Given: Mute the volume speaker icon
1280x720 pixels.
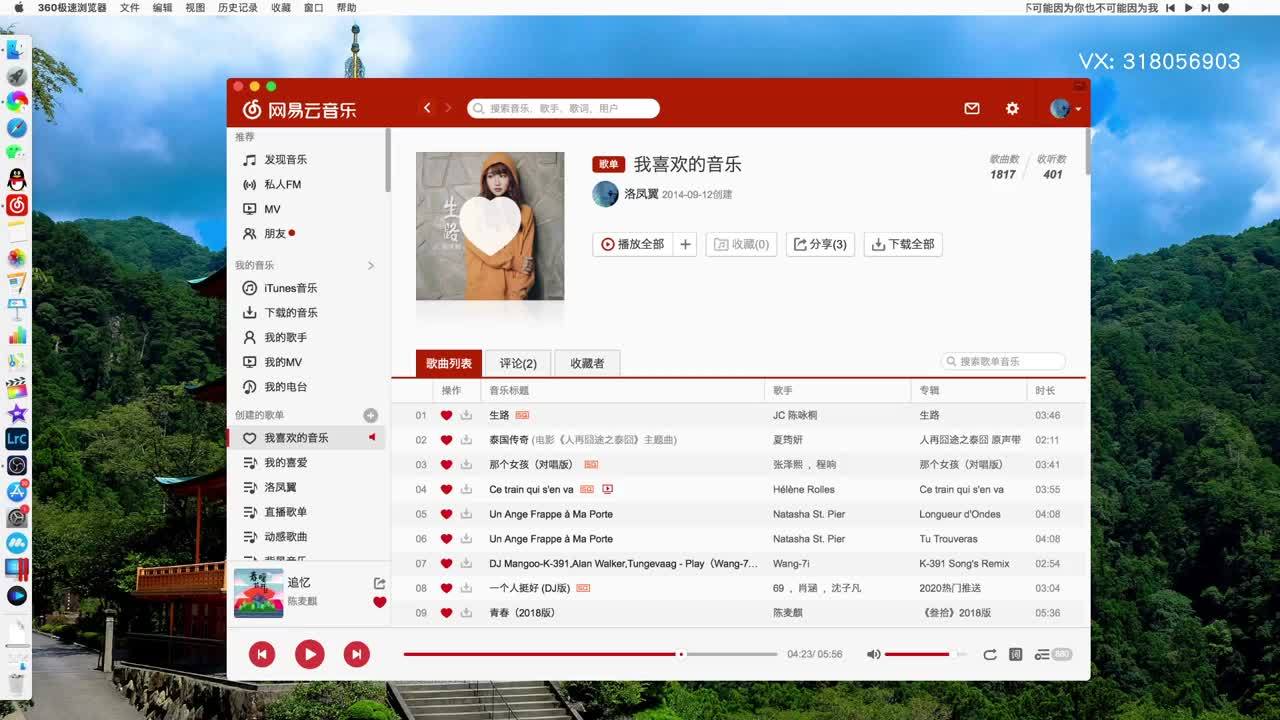Looking at the screenshot, I should [873, 654].
